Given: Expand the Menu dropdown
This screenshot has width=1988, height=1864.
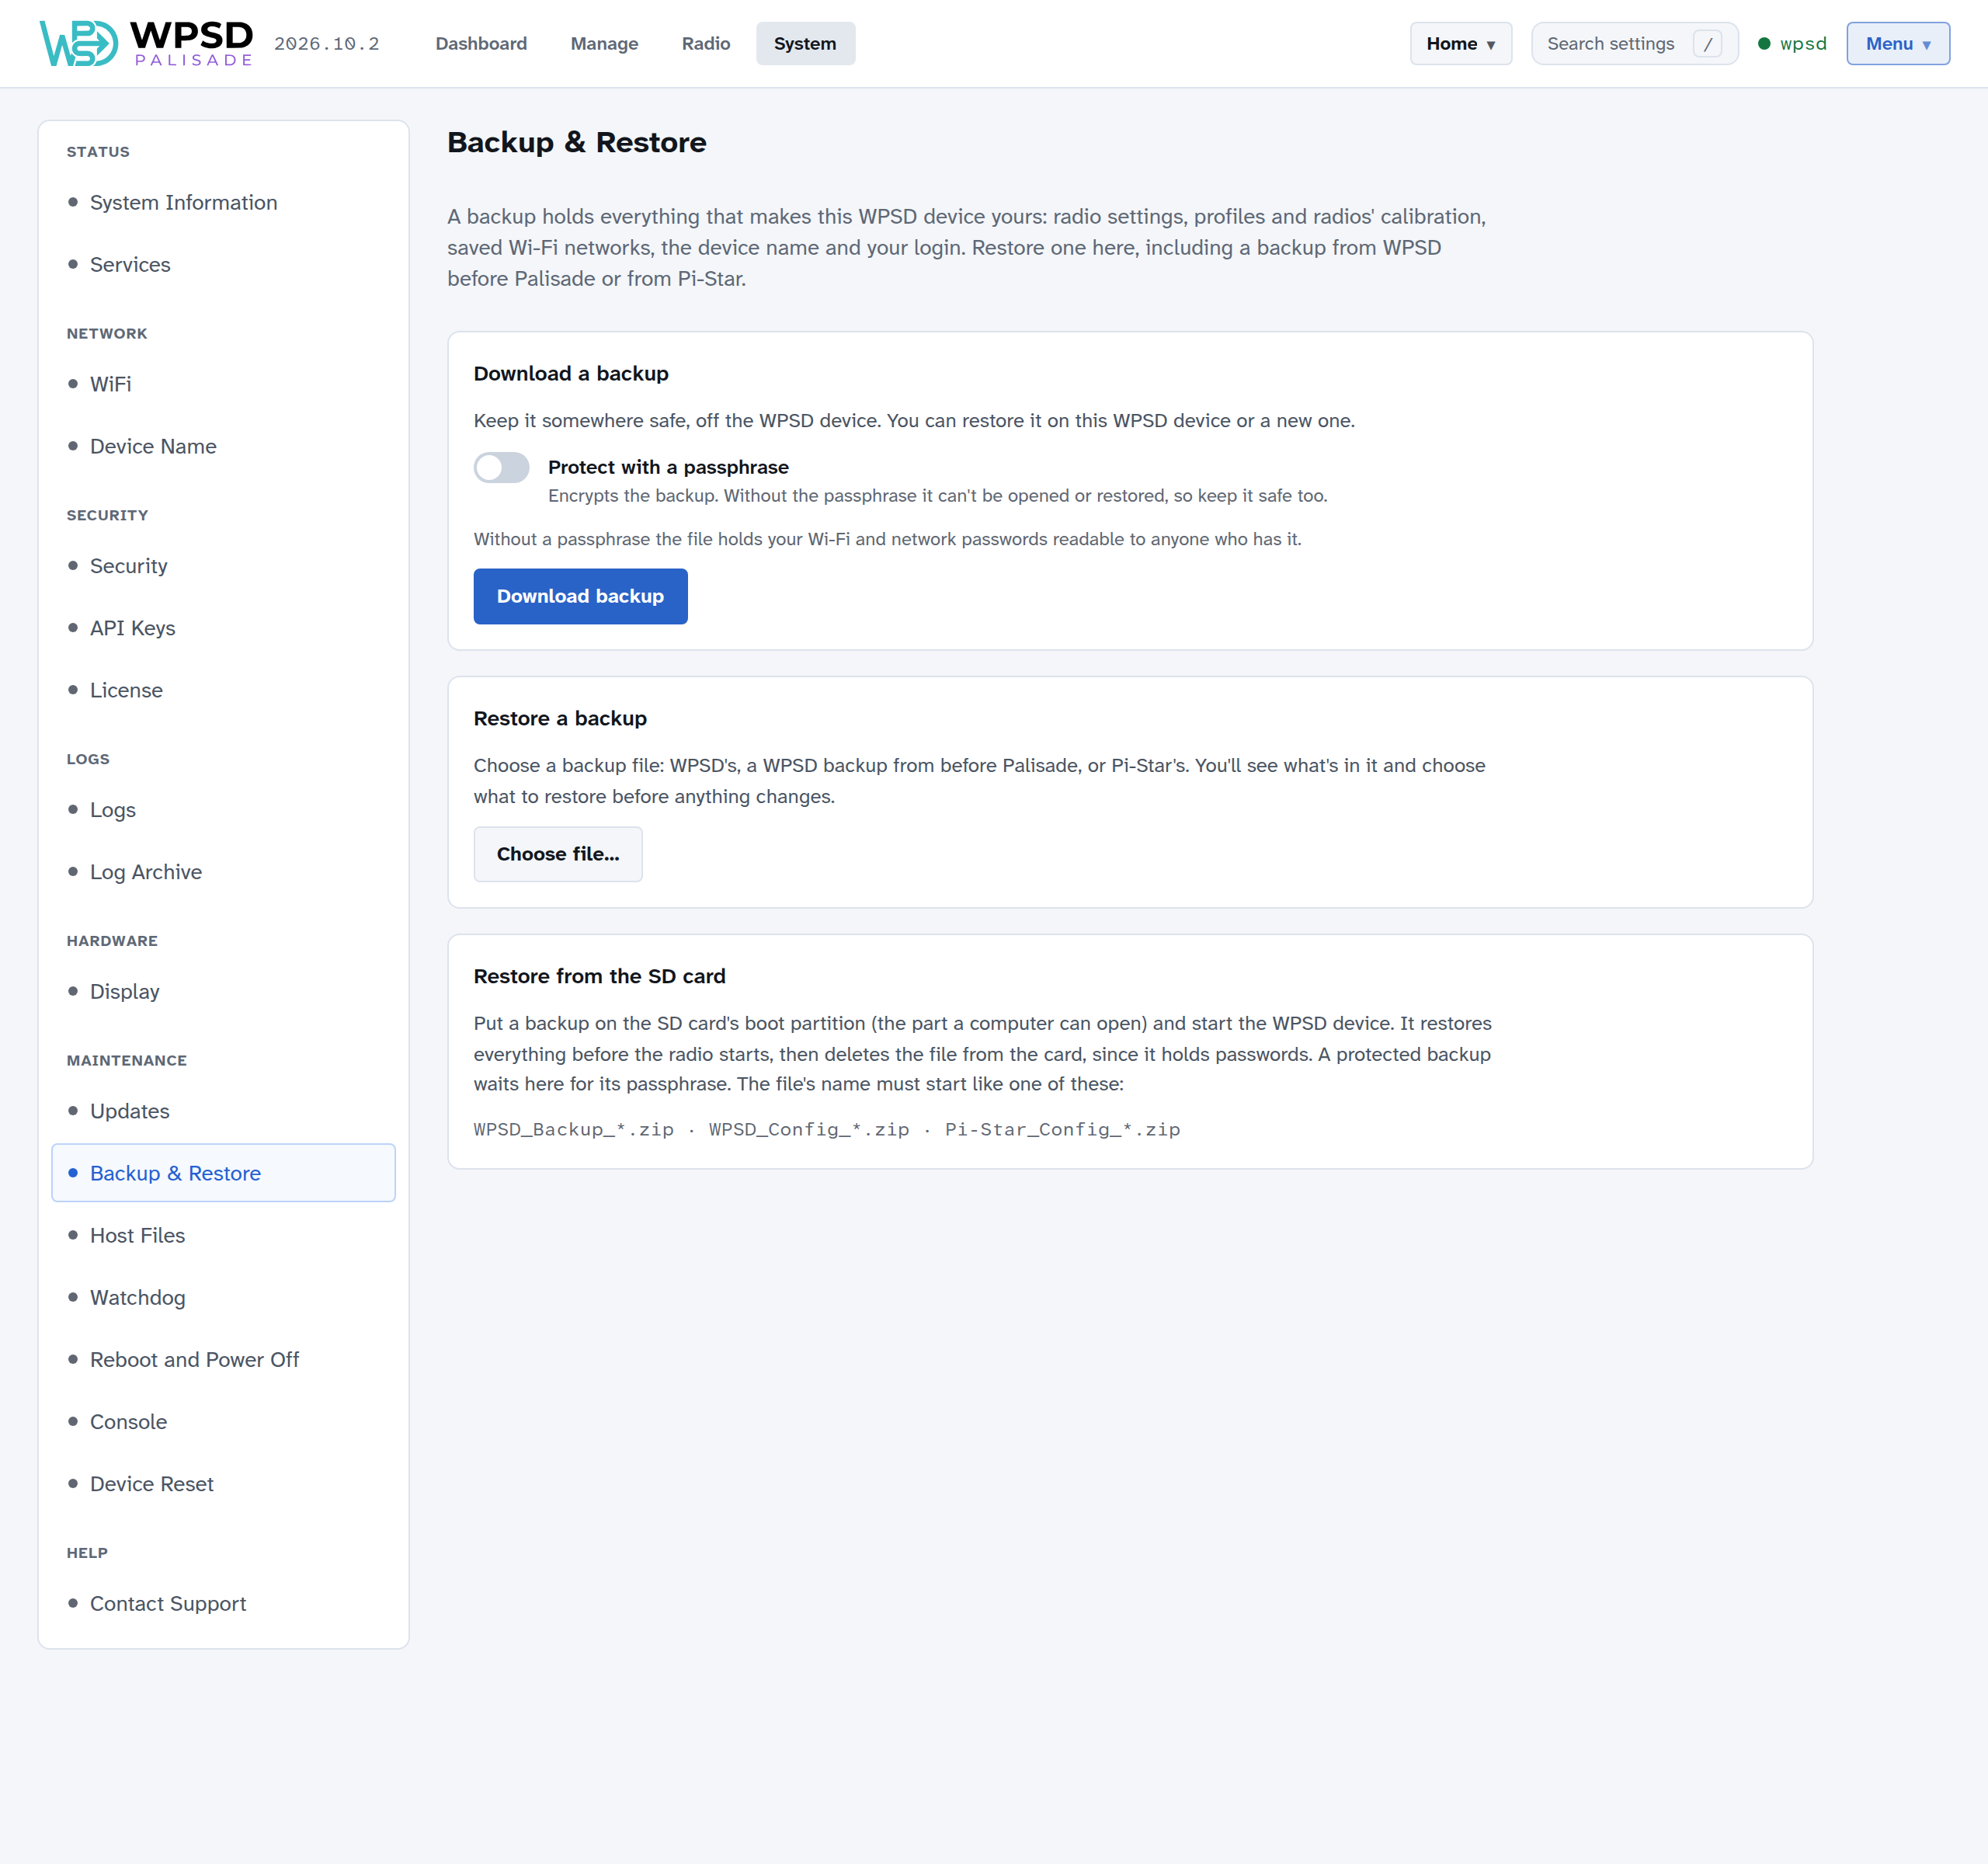Looking at the screenshot, I should coord(1897,44).
